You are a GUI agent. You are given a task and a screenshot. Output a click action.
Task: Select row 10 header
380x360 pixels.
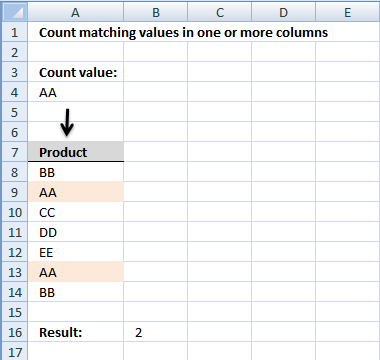pos(14,212)
